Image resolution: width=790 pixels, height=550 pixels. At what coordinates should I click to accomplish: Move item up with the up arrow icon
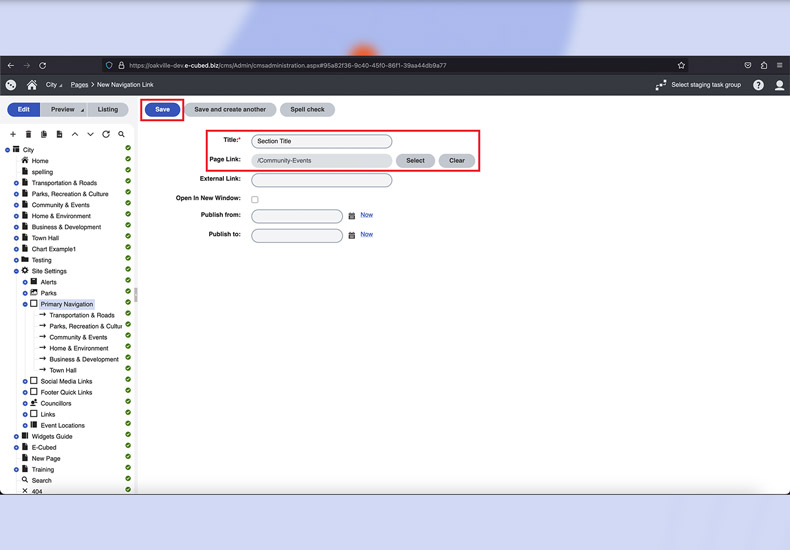[75, 134]
